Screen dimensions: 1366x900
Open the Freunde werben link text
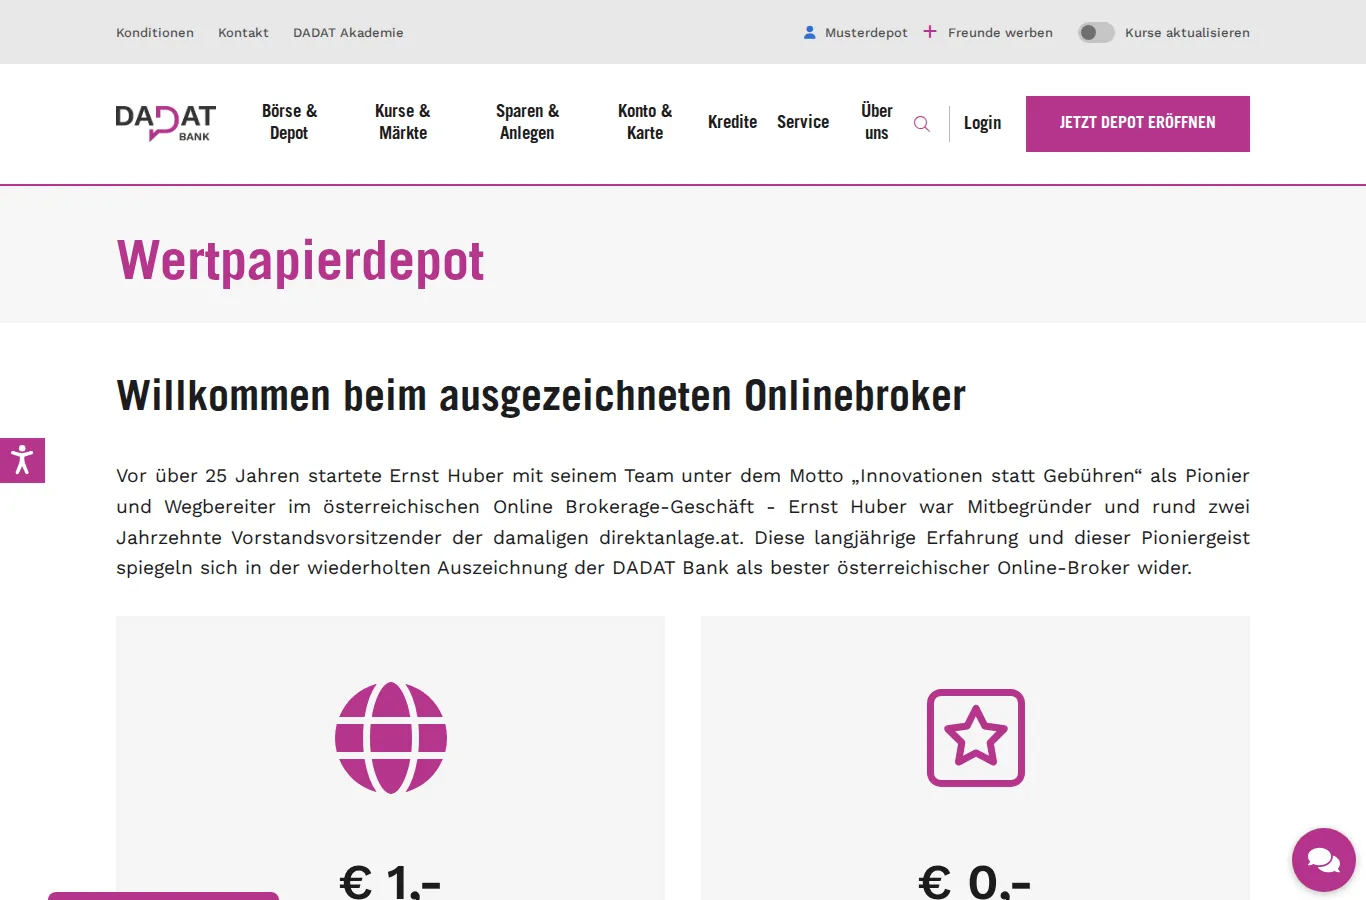[1000, 32]
